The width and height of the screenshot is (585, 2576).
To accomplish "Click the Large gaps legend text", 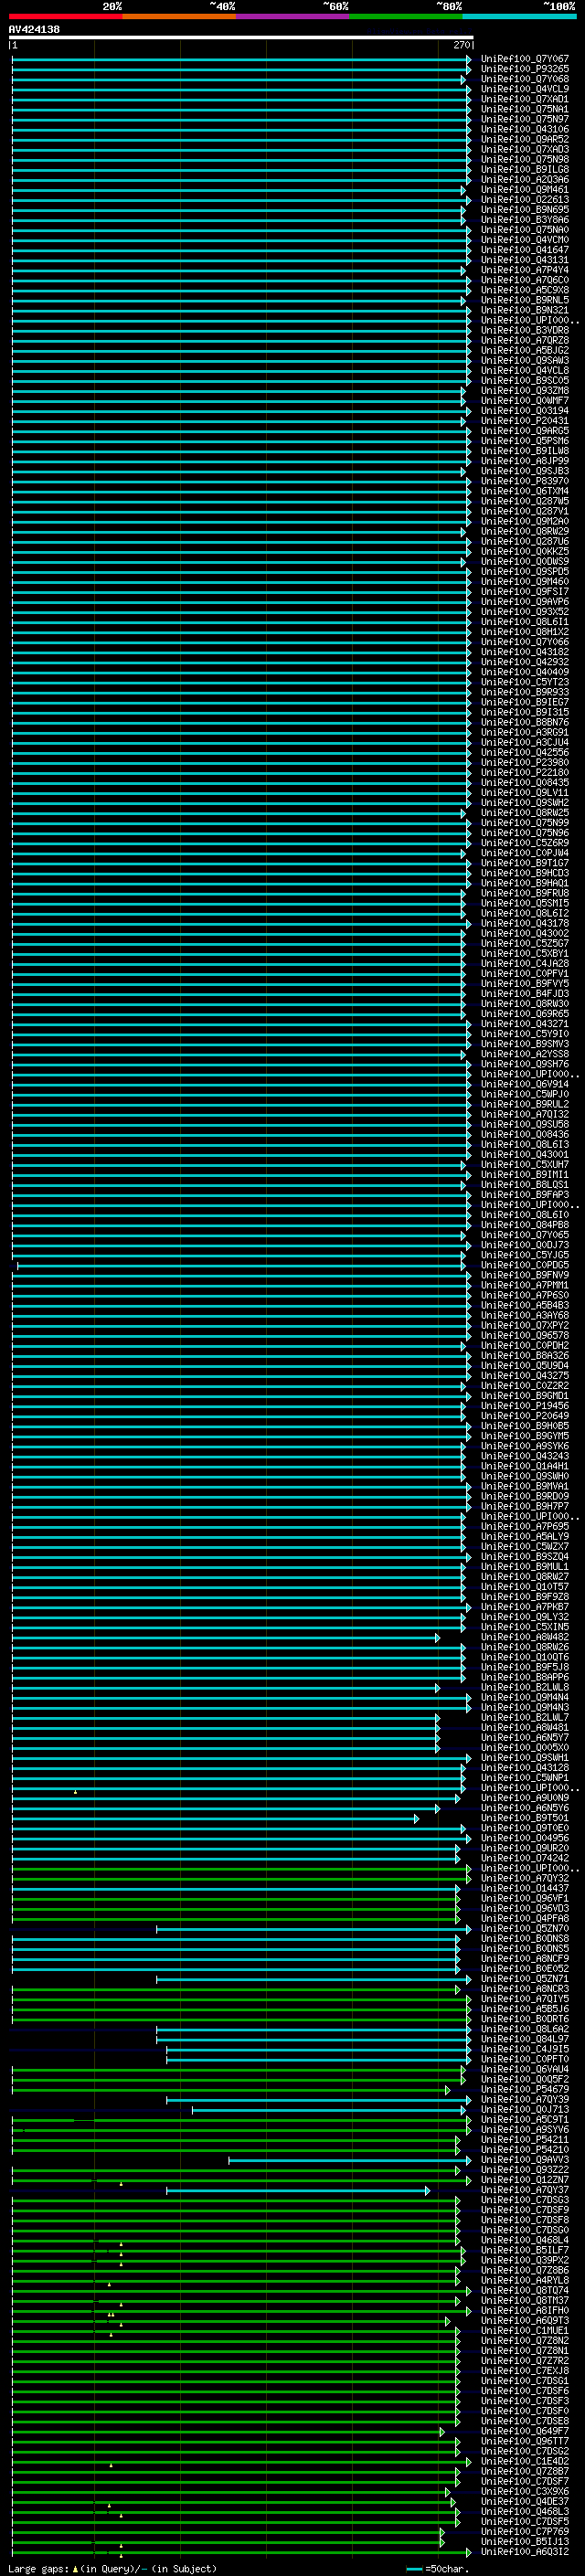I will pyautogui.click(x=112, y=2568).
